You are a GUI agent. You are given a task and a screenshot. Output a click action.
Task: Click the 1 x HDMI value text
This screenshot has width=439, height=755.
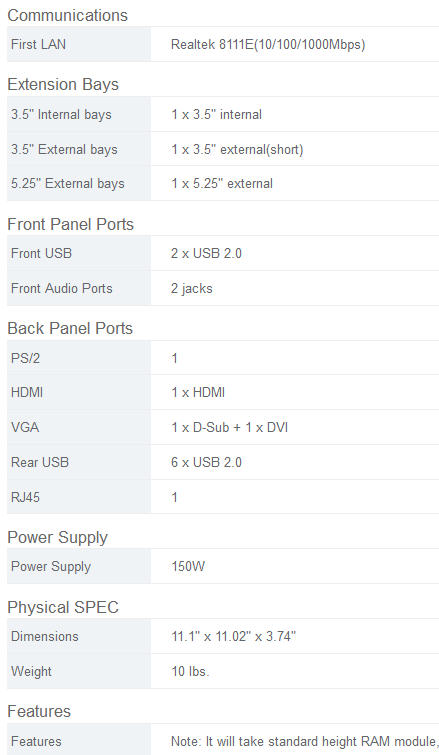(x=198, y=392)
